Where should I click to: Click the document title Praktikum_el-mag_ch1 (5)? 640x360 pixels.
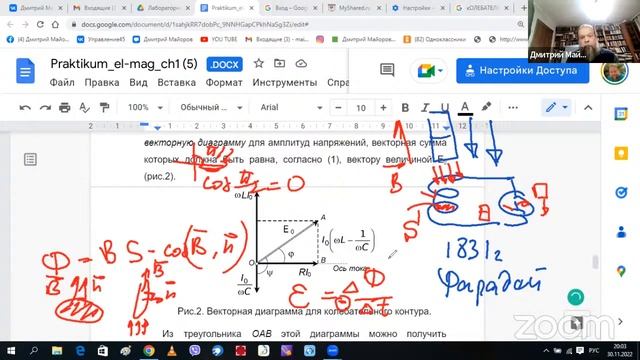124,64
